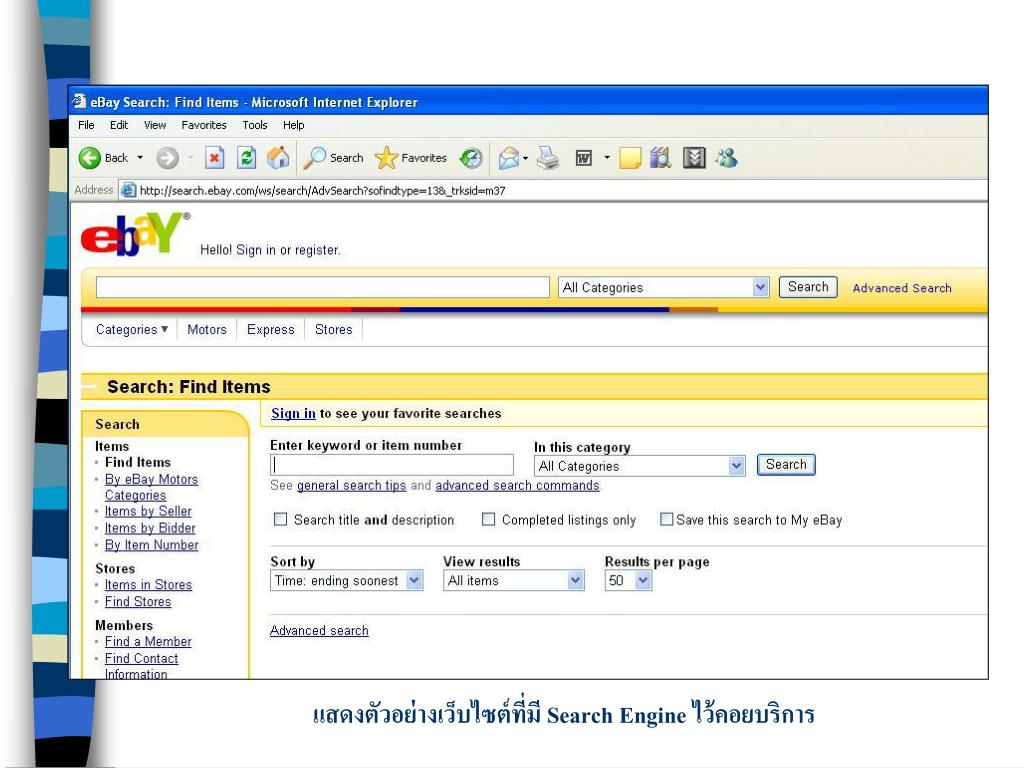Open the Find Contact Information link
Viewport: 1024px width, 768px height.
click(141, 665)
